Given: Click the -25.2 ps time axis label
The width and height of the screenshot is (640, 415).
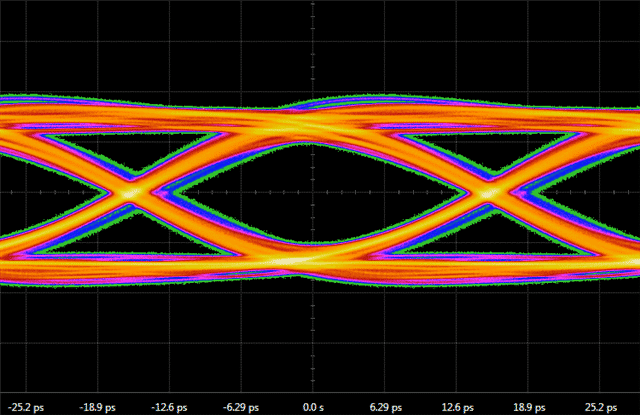Looking at the screenshot, I should click(x=26, y=407).
